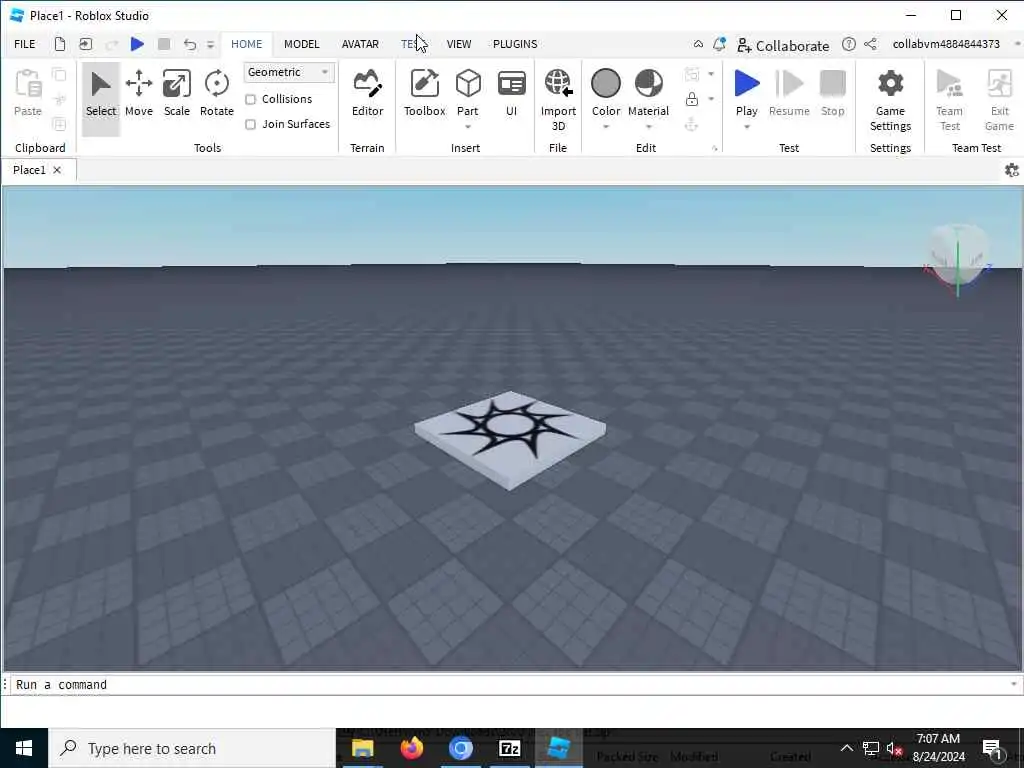Click the Stop test button
Screen dimensions: 1024x768
(832, 95)
